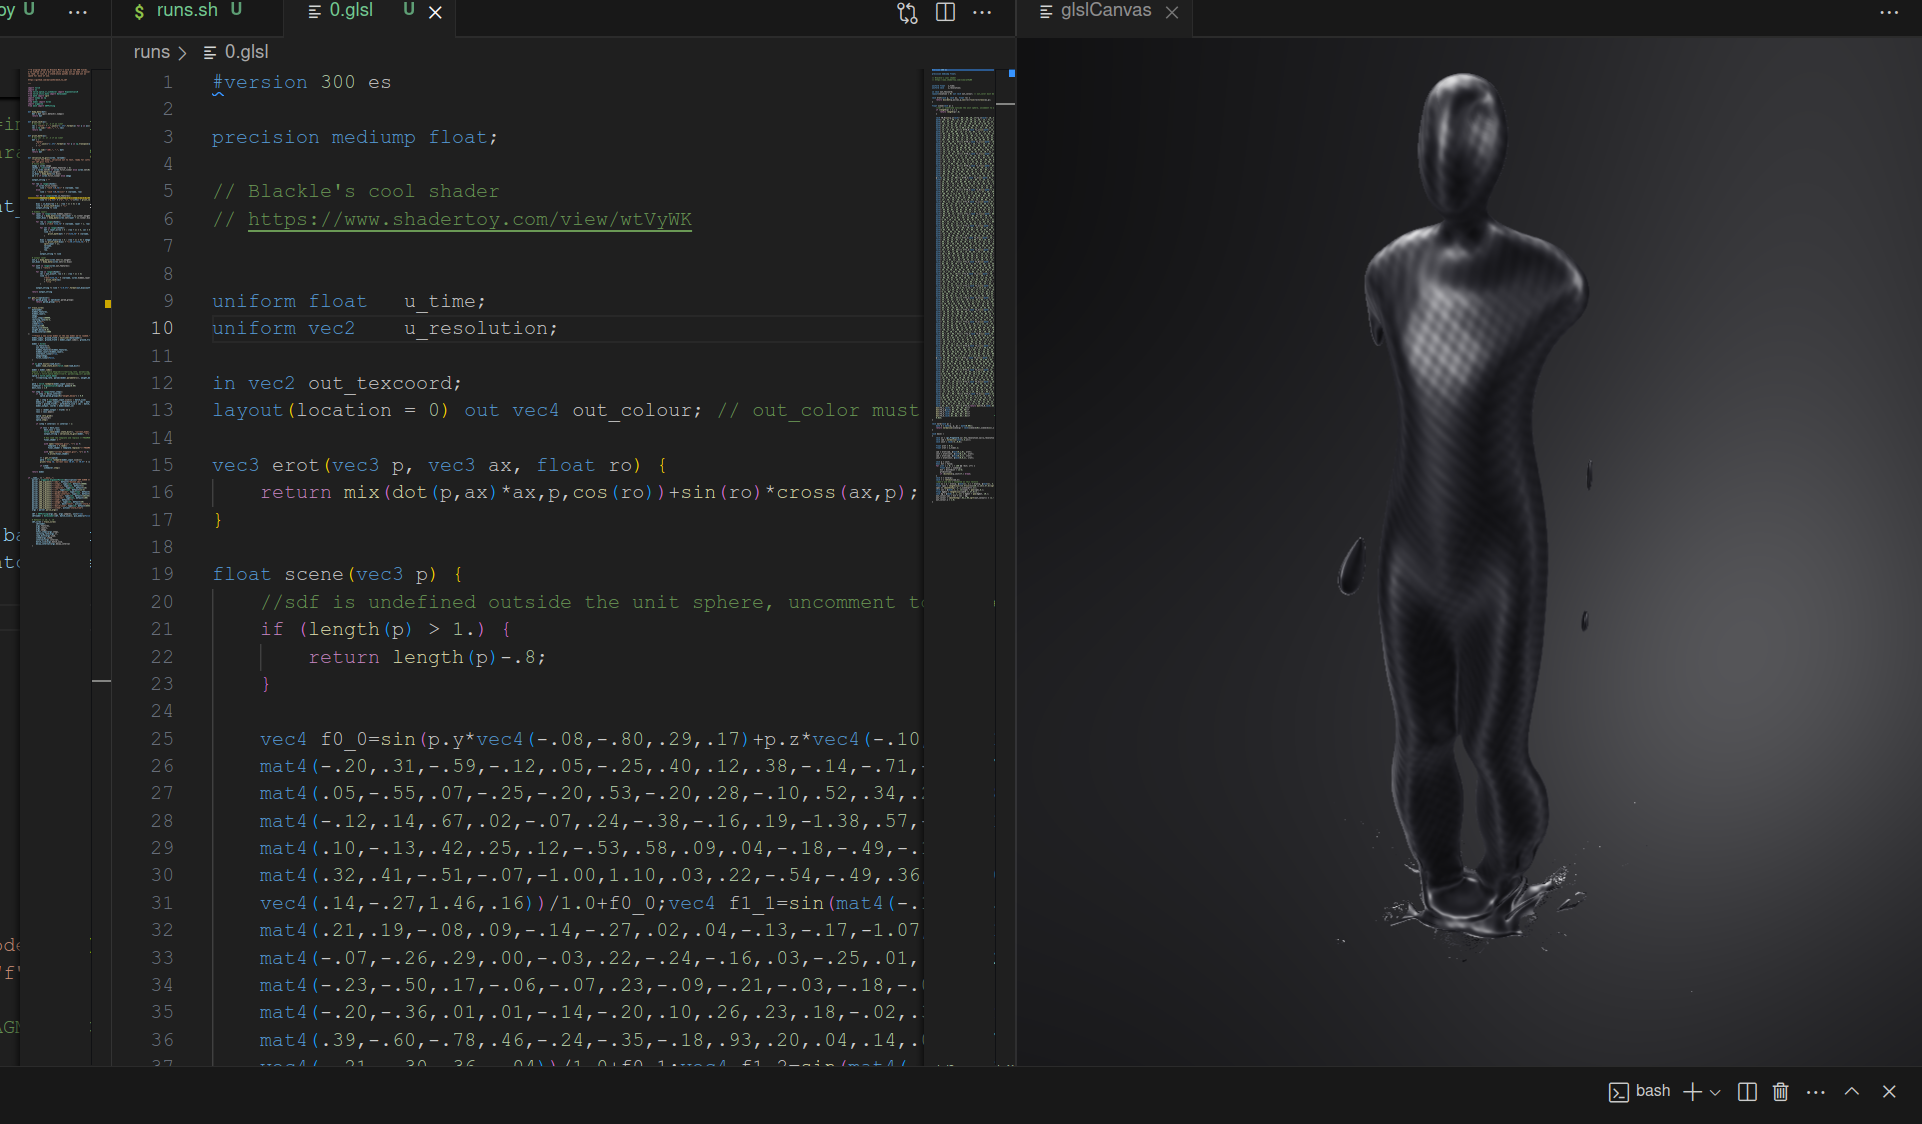
Task: Click the 0.glsl breadcrumb item
Action: (x=236, y=52)
